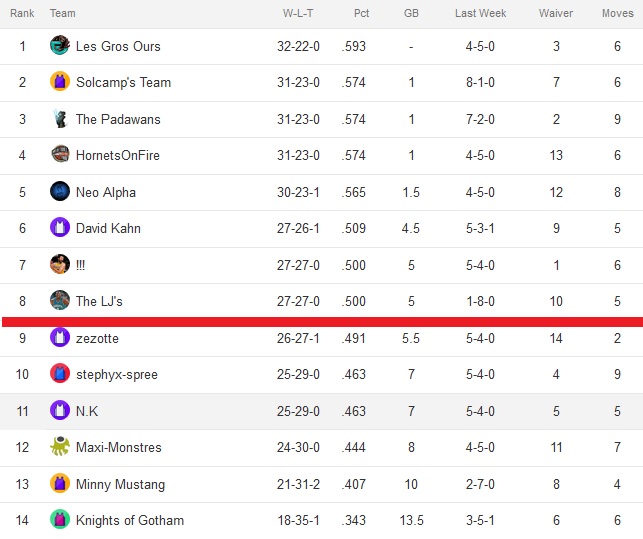Click Solcamp's Team jersey icon
This screenshot has width=643, height=539.
60,82
